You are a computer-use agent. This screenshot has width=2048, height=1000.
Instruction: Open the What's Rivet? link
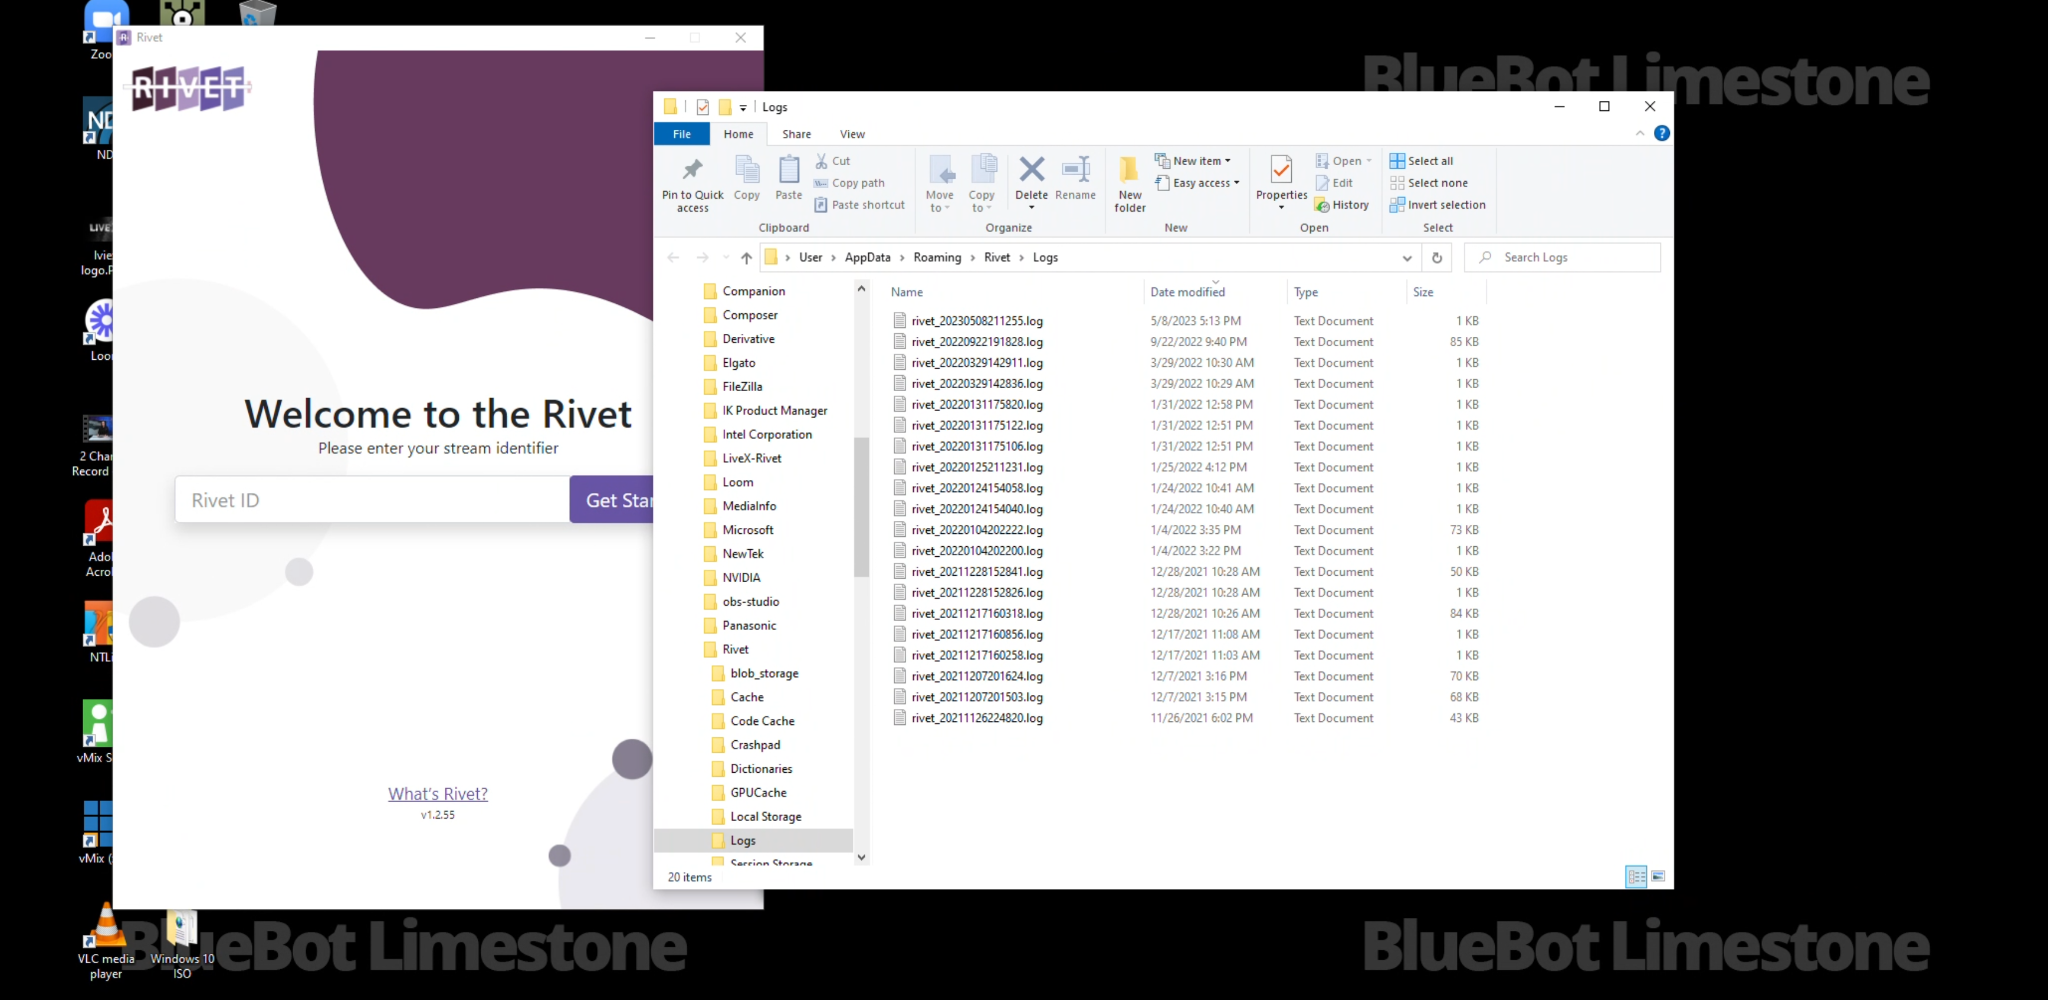point(438,794)
